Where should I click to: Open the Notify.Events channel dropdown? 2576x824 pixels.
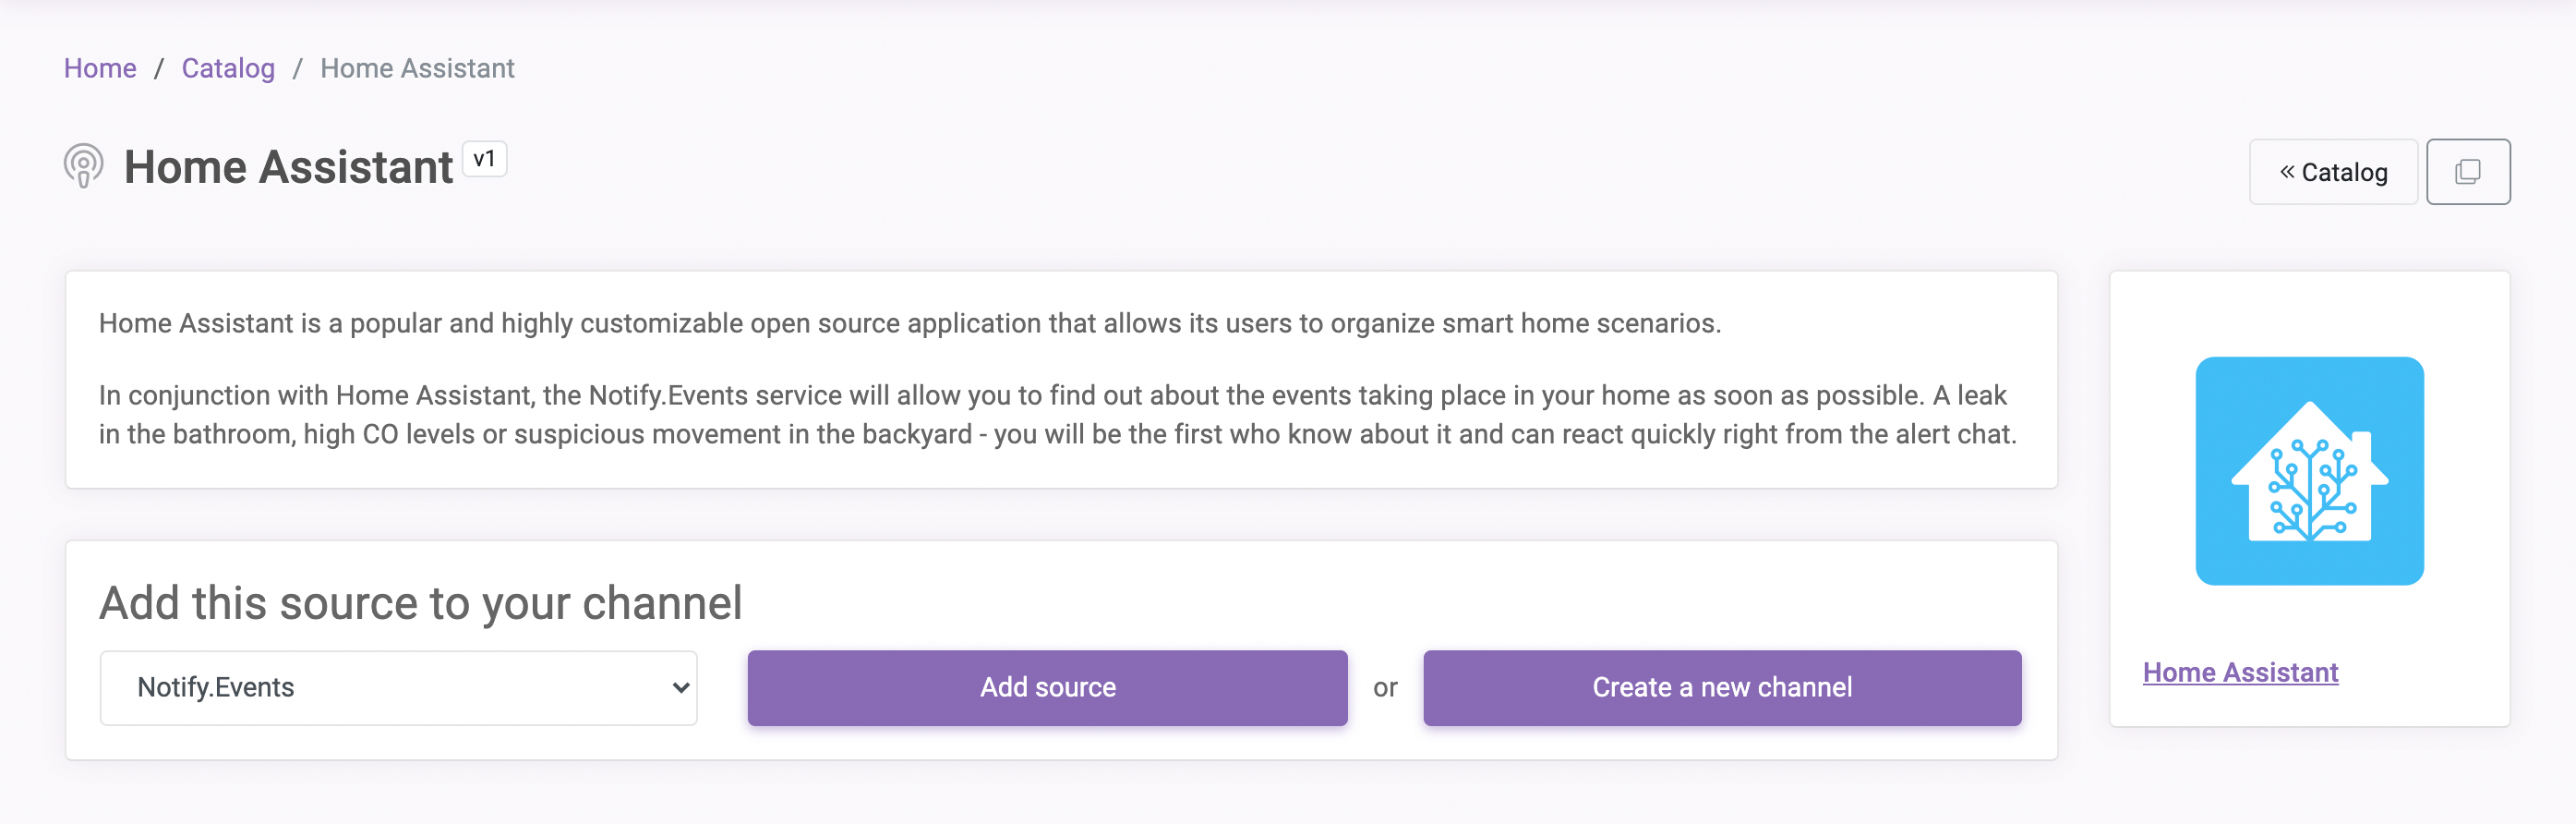(x=398, y=688)
